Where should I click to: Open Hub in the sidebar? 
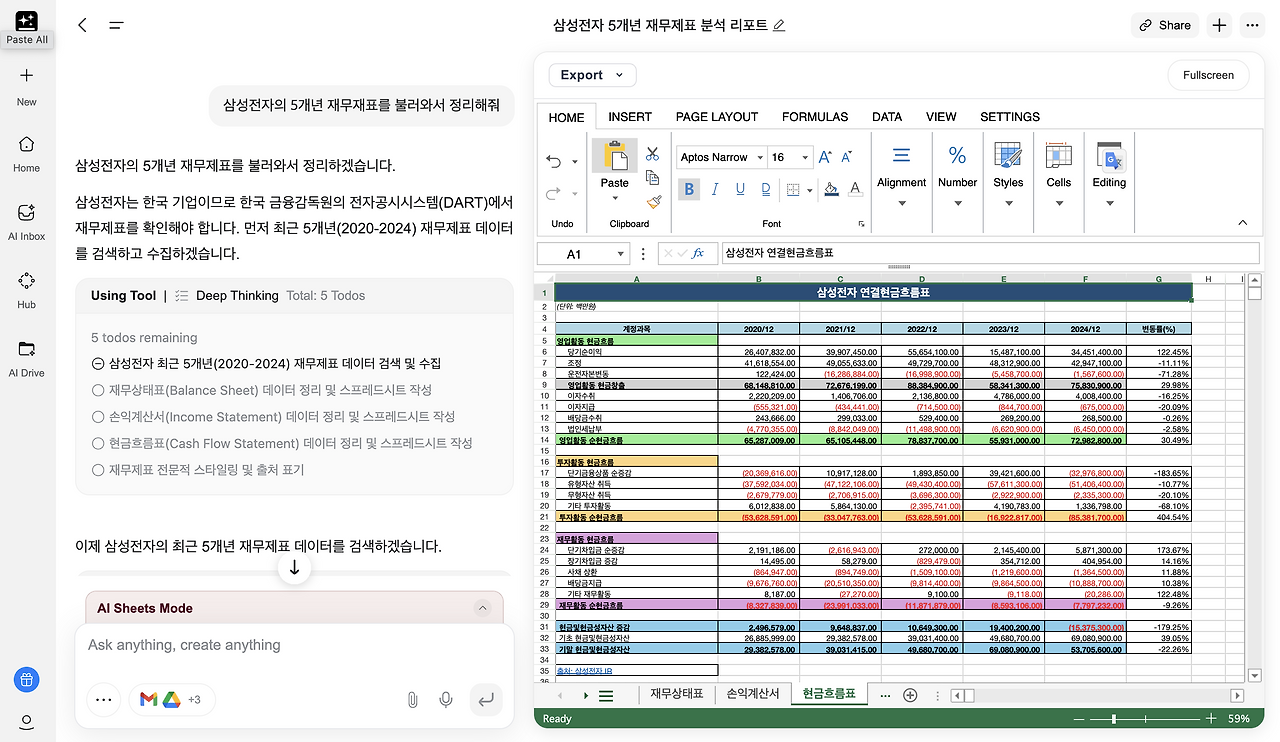(x=27, y=281)
